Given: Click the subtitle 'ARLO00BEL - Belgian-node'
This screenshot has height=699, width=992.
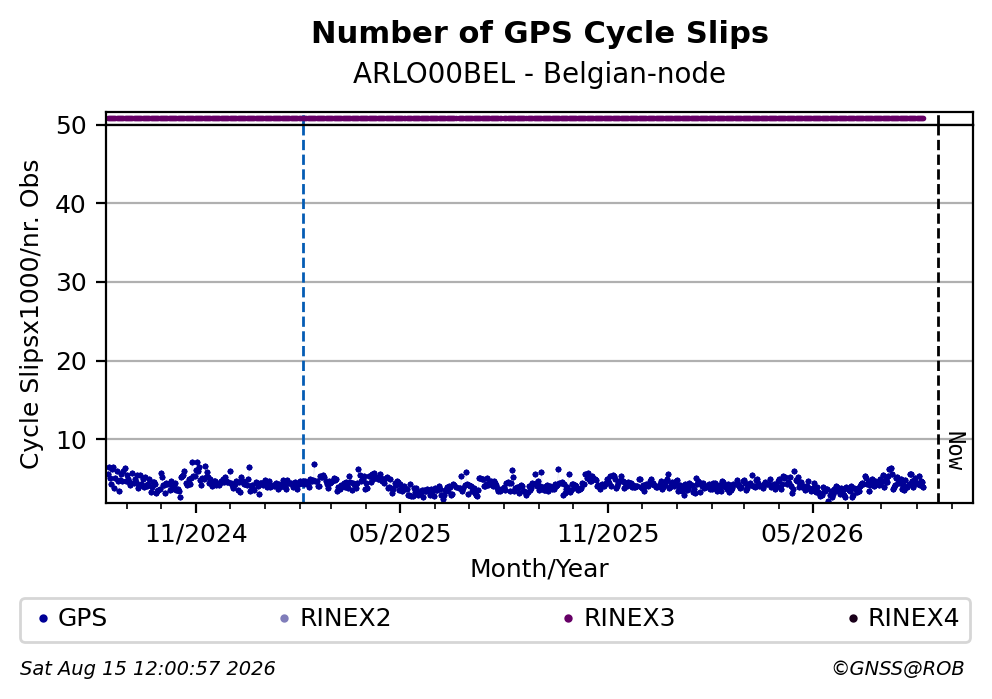Looking at the screenshot, I should [x=539, y=74].
